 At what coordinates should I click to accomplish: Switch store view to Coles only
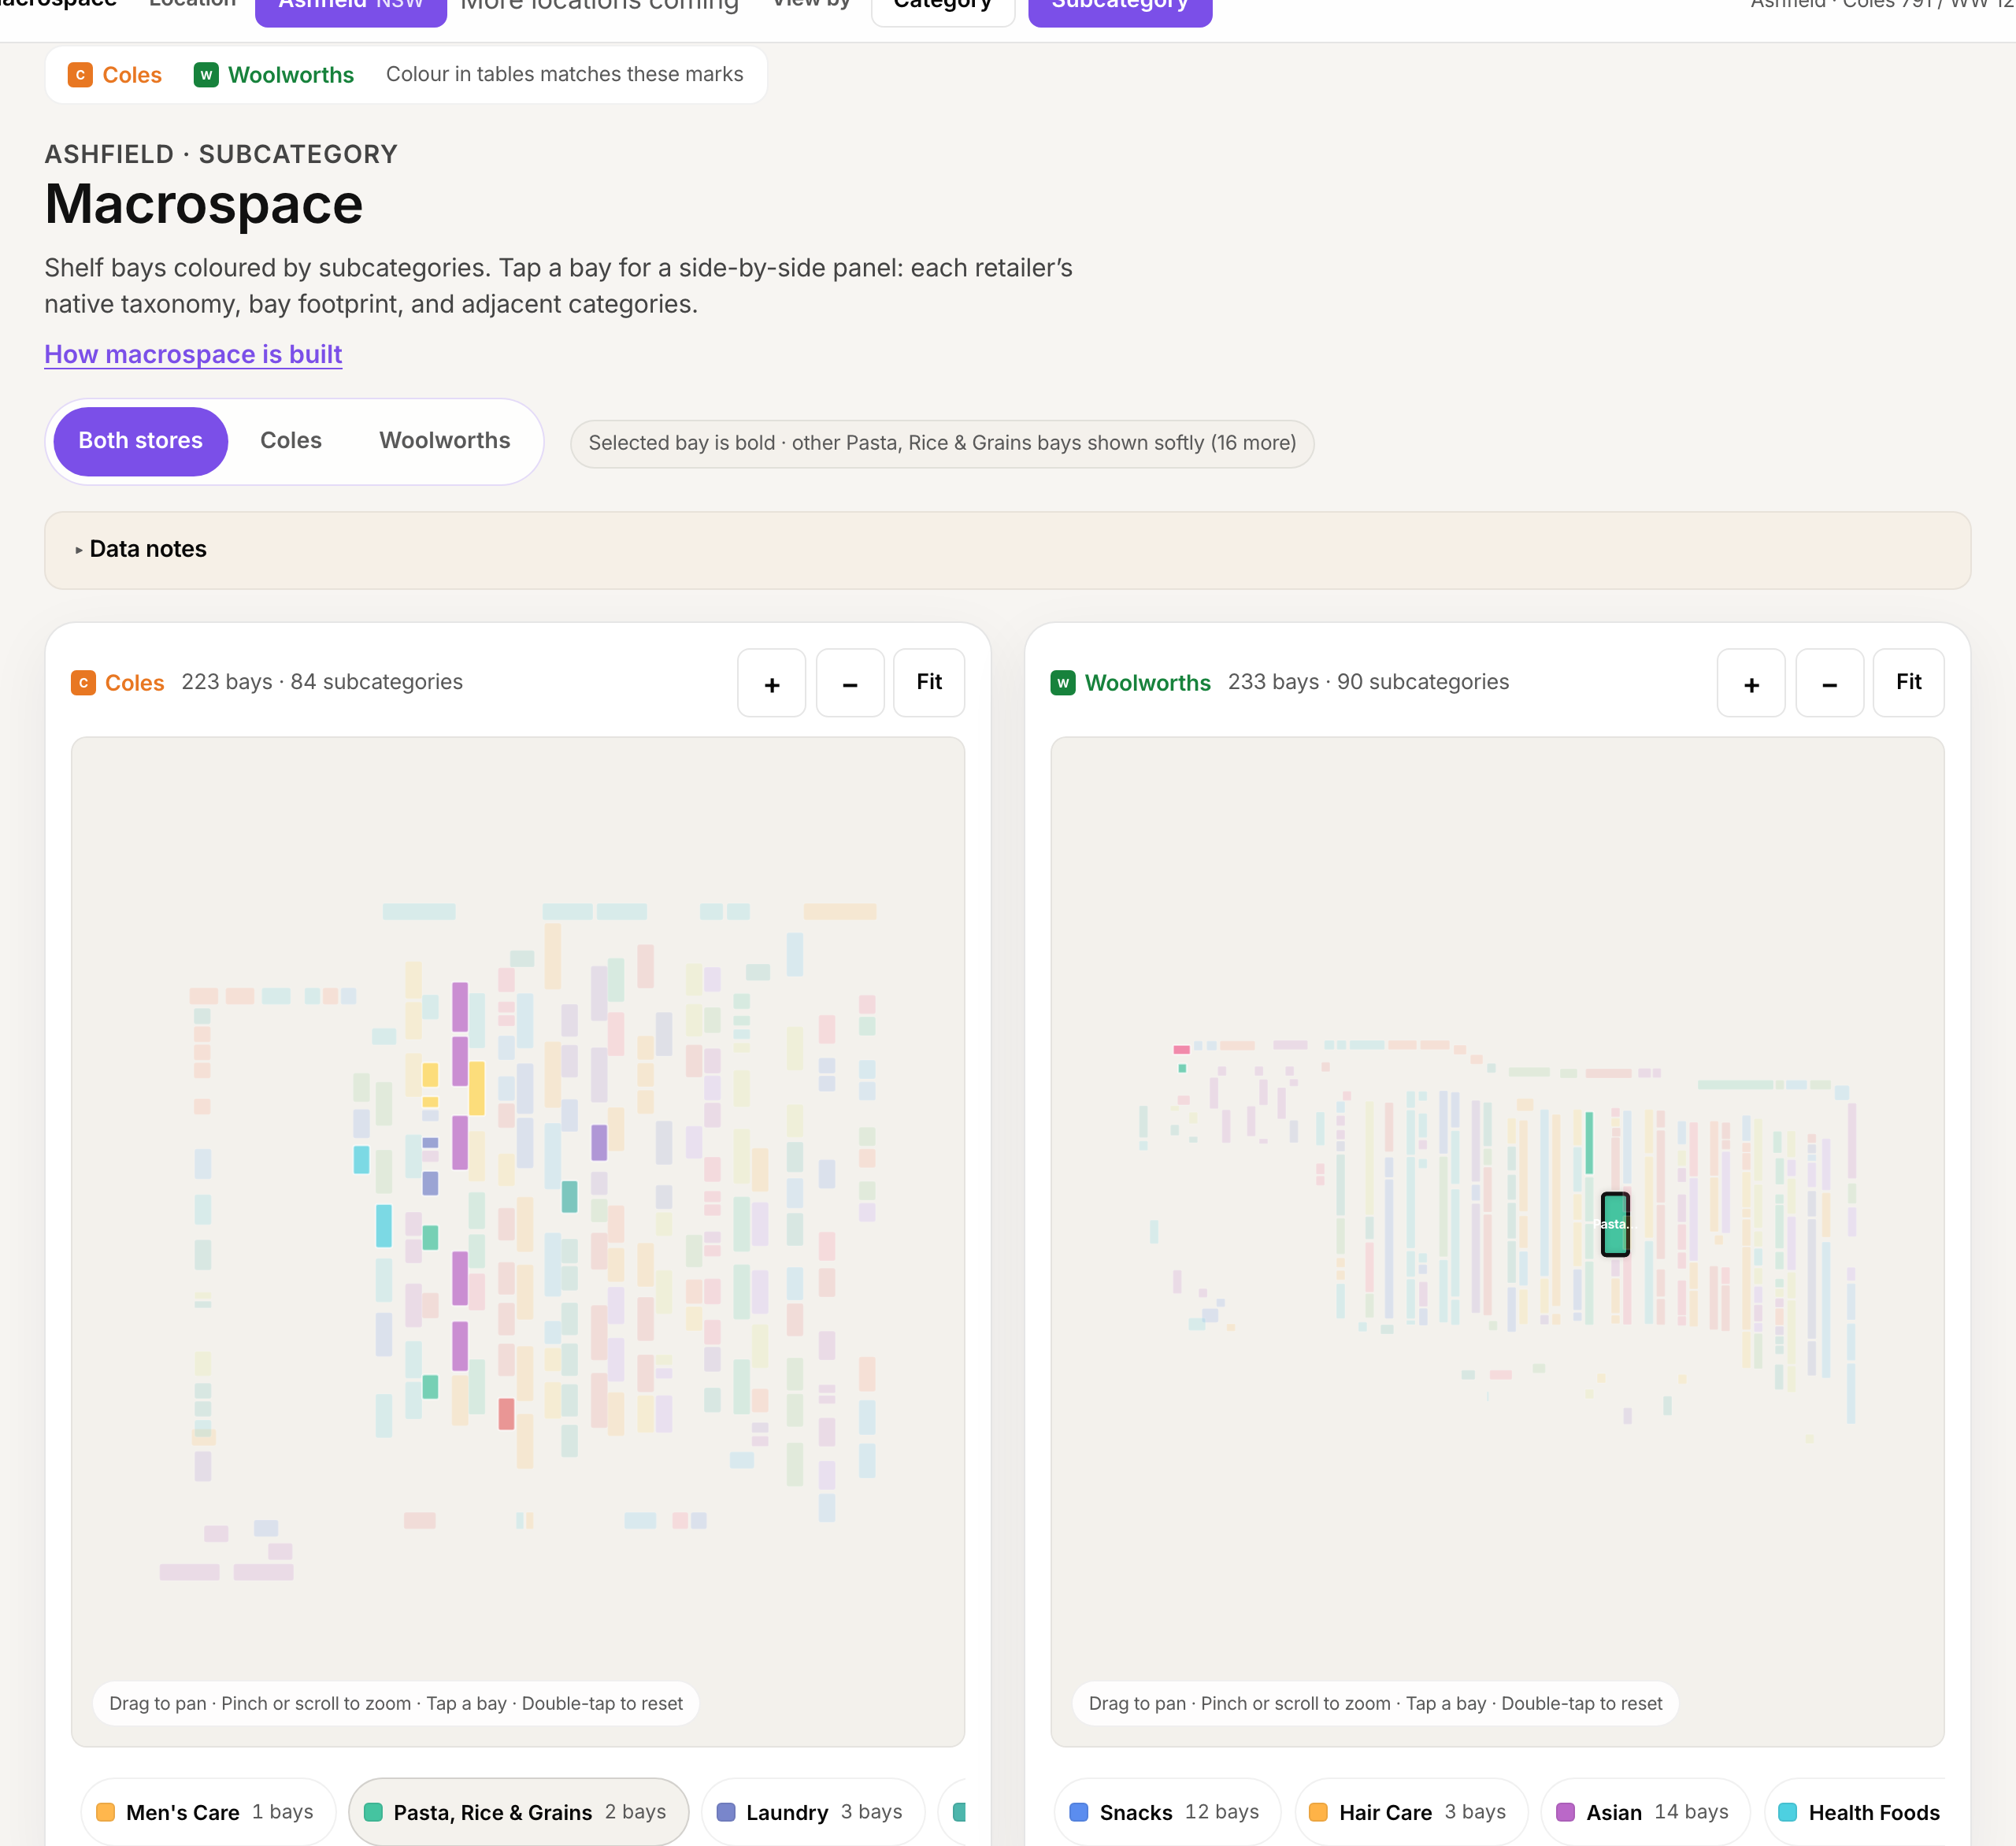pos(291,441)
